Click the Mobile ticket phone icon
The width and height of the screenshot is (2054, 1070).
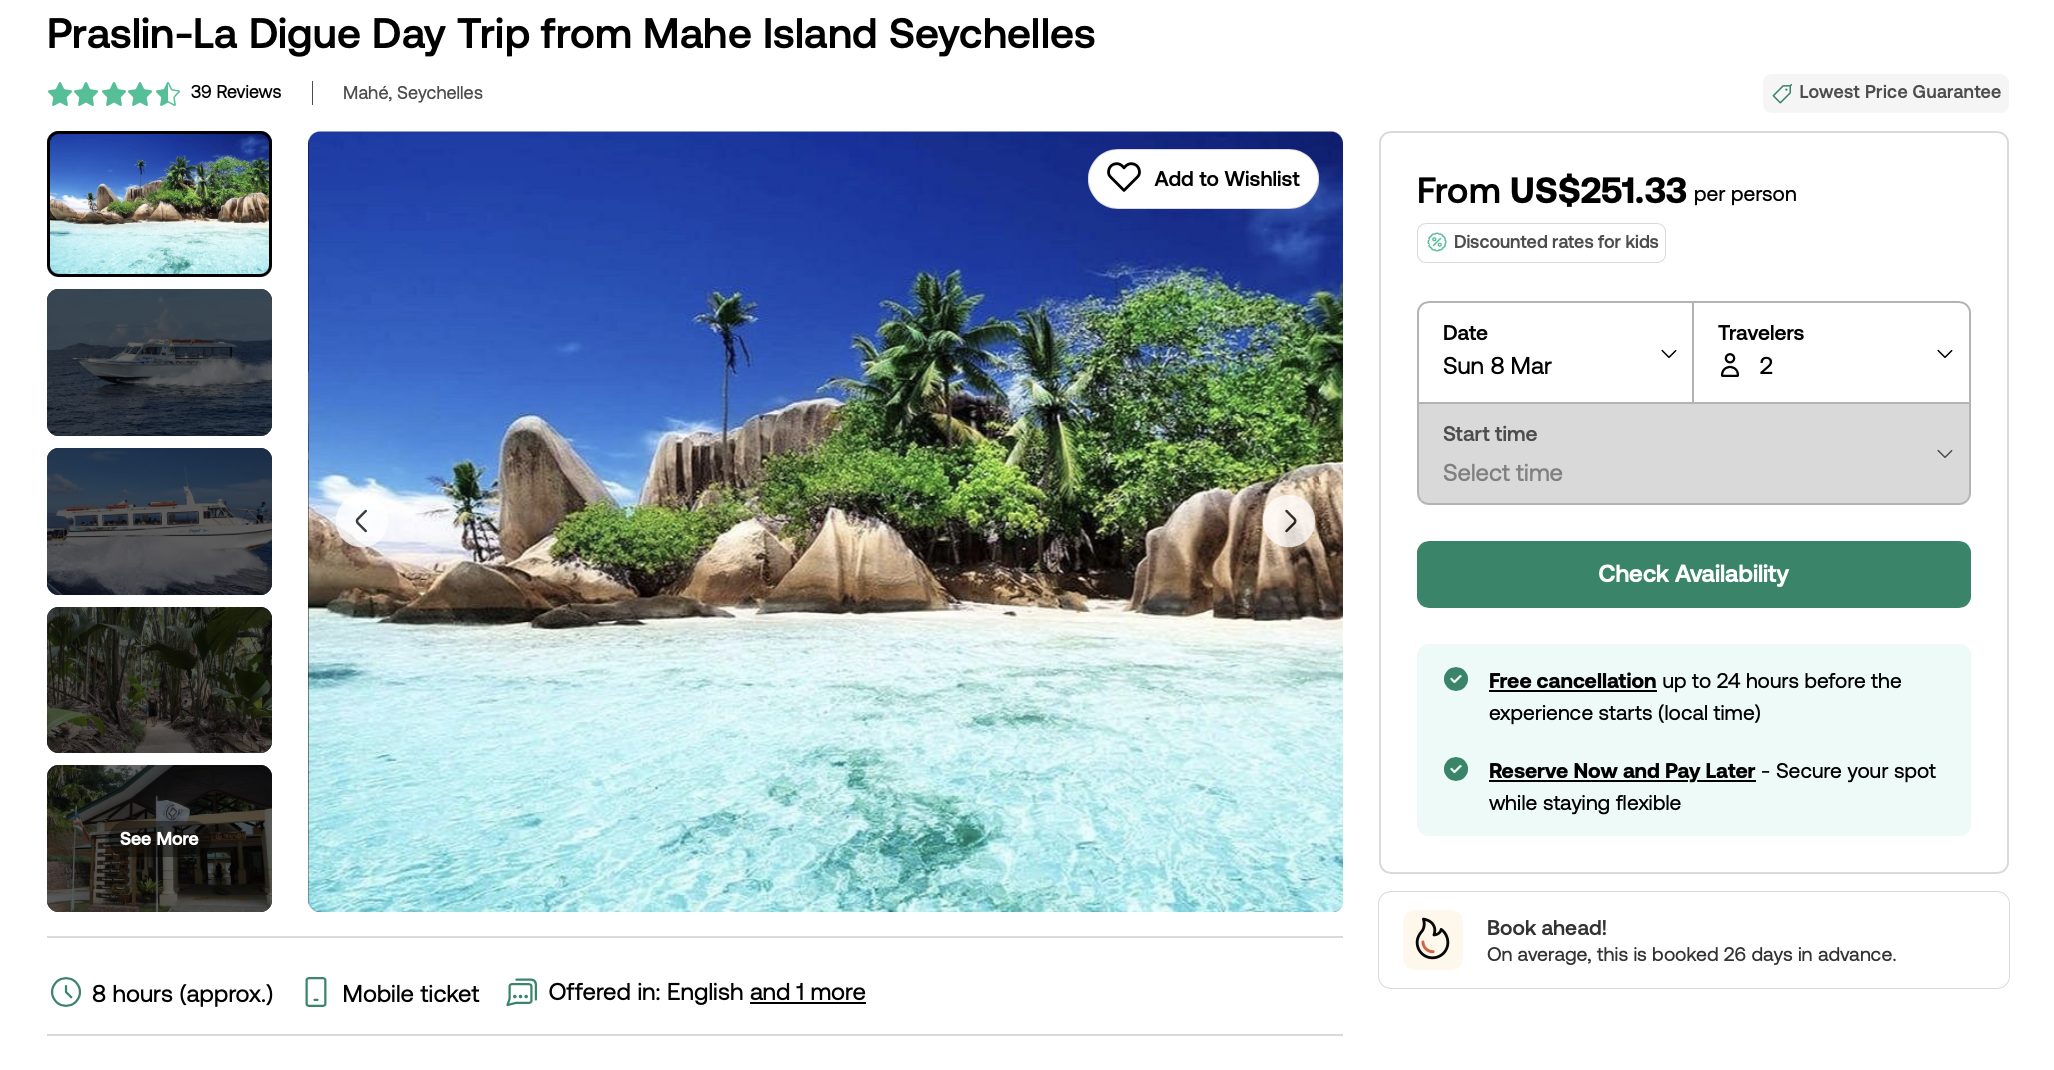(x=316, y=992)
